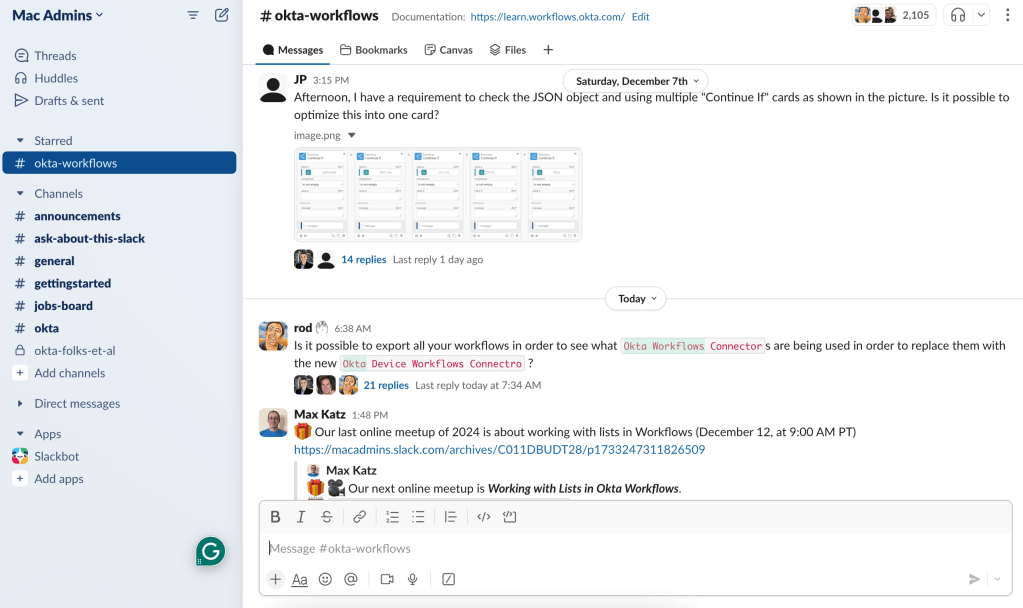Viewport: 1023px width, 608px height.
Task: Record a video clip
Action: [x=386, y=579]
